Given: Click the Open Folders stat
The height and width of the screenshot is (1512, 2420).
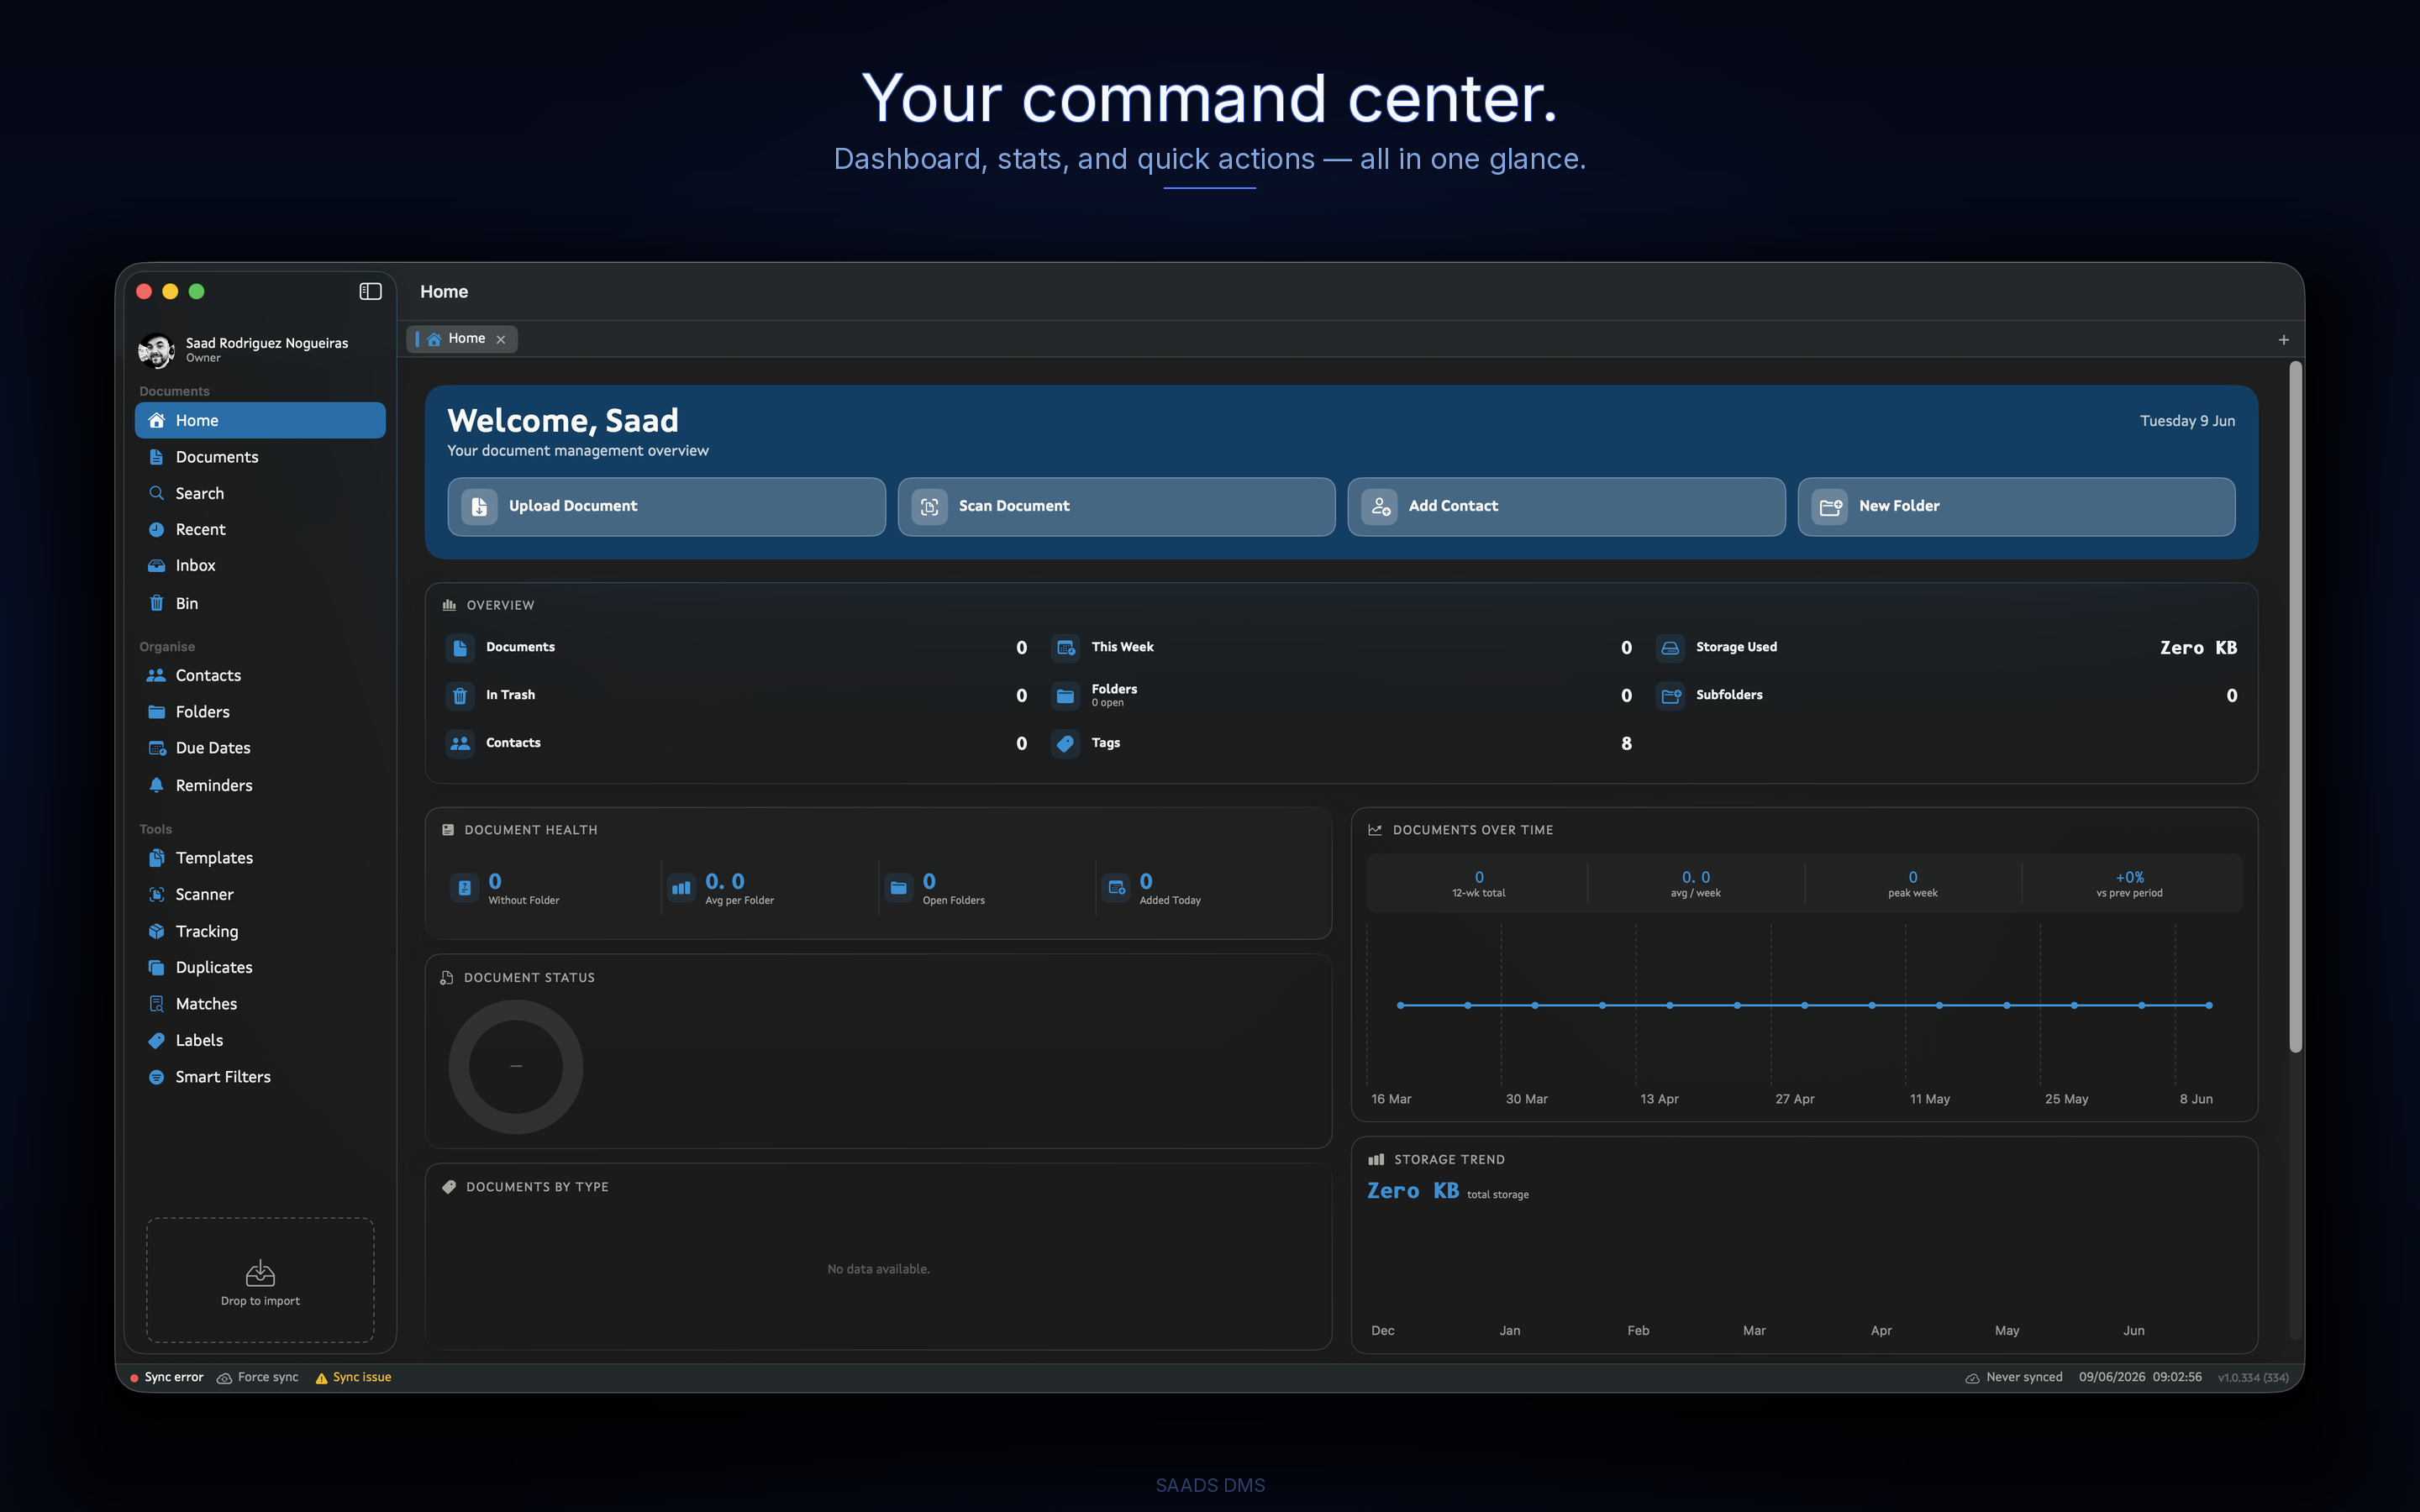Looking at the screenshot, I should coord(937,888).
